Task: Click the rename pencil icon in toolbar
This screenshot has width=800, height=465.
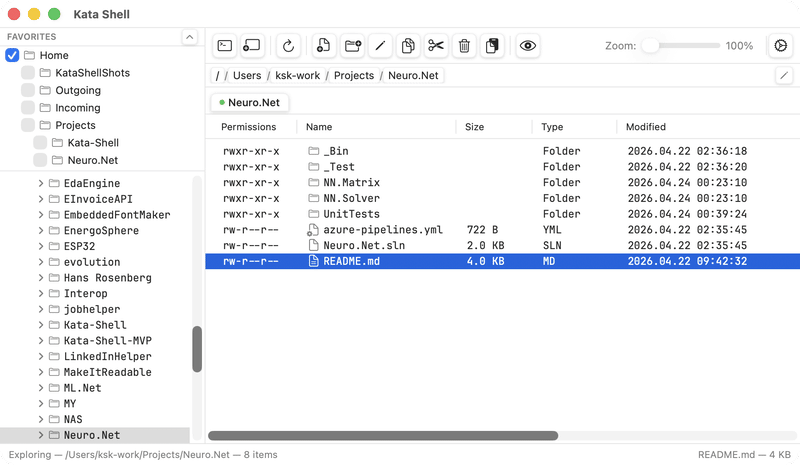Action: [x=380, y=46]
